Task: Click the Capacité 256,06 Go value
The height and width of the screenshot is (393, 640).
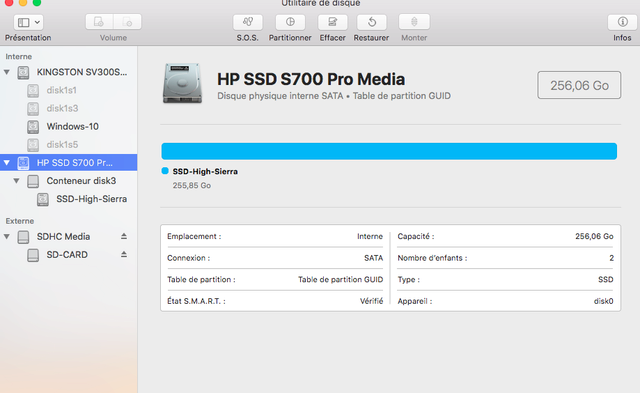Action: coord(594,236)
